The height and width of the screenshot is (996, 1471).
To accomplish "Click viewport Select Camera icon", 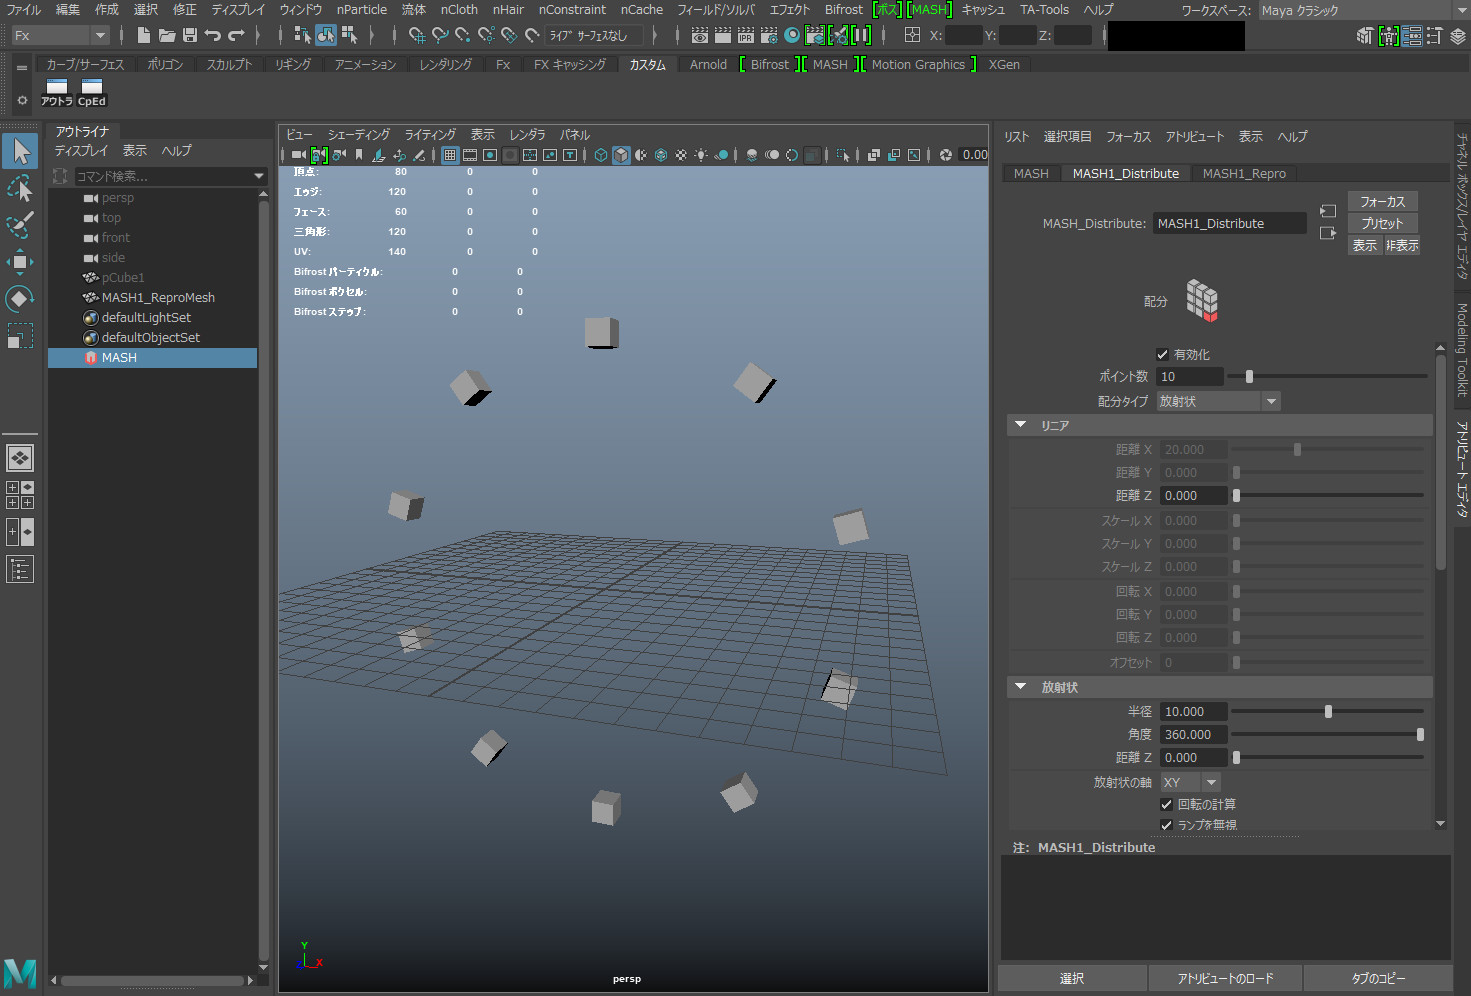I will coord(299,155).
